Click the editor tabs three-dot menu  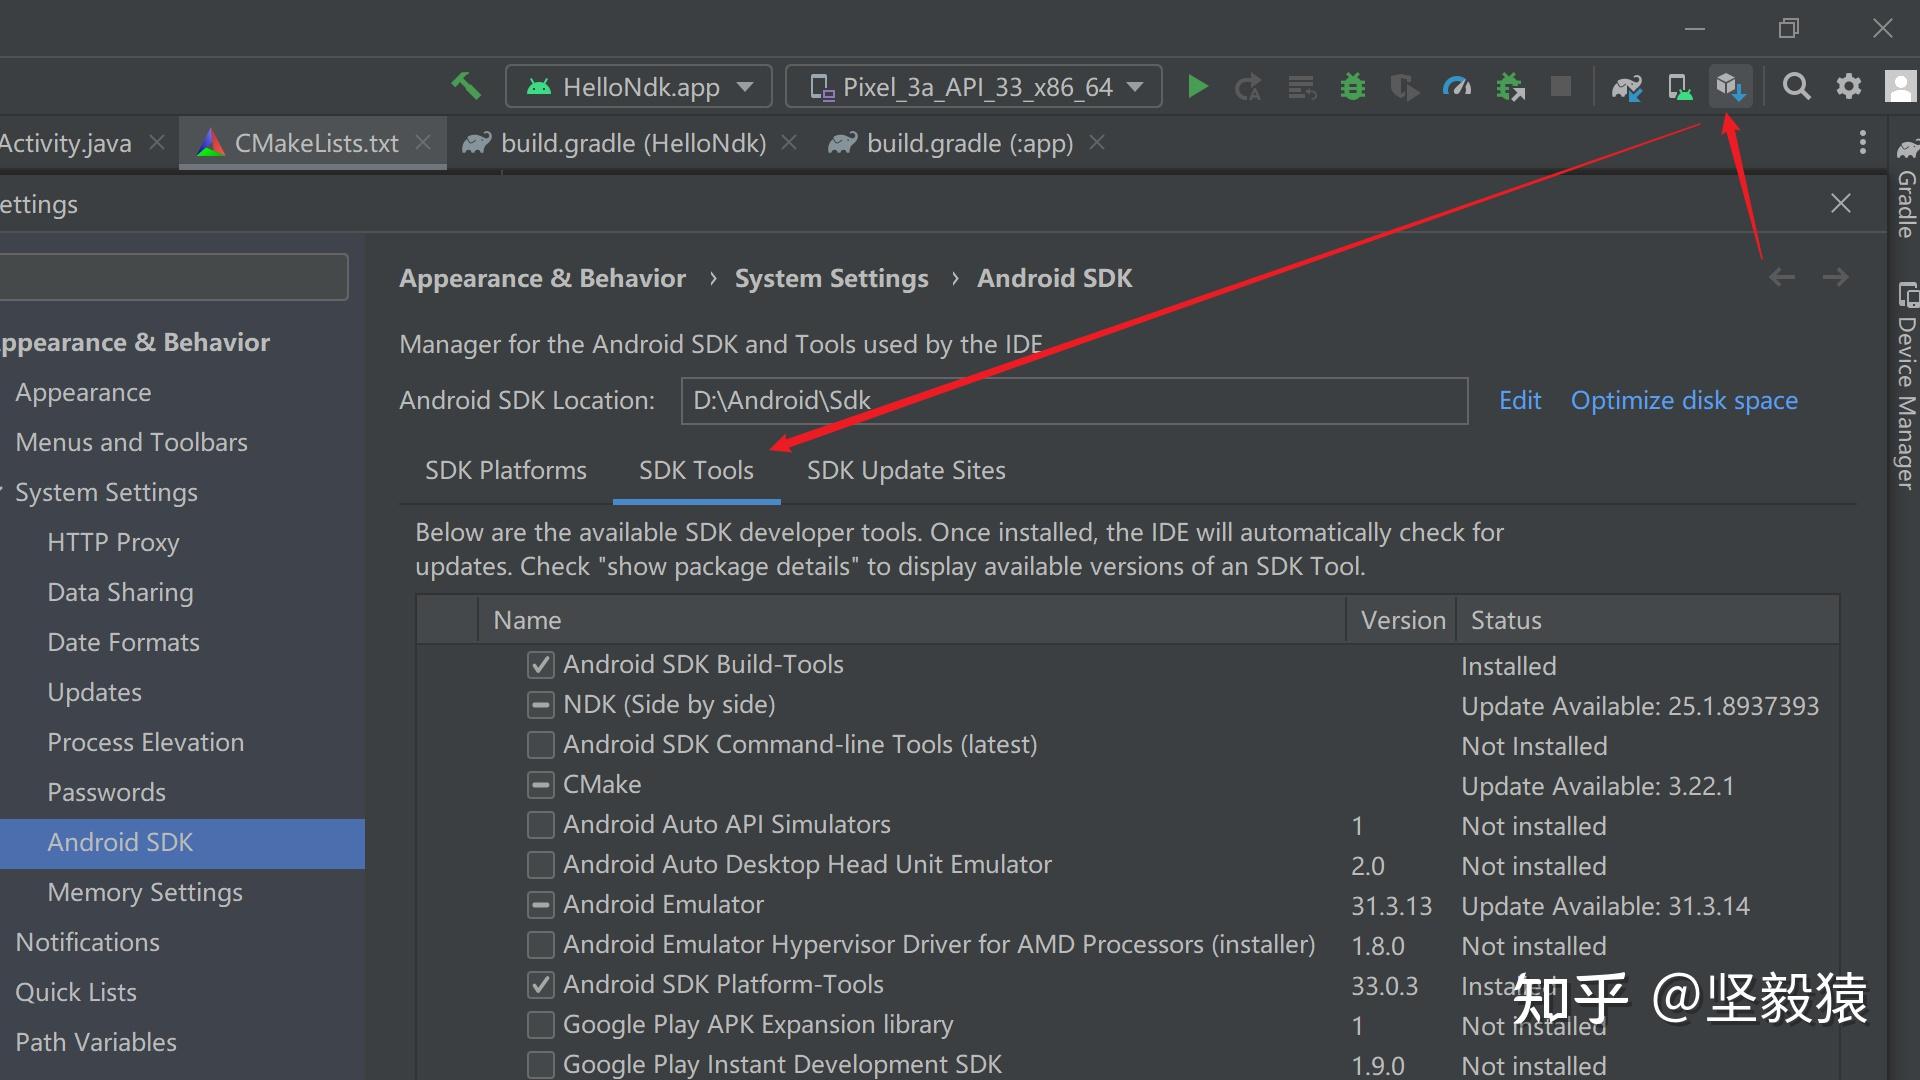click(1862, 142)
